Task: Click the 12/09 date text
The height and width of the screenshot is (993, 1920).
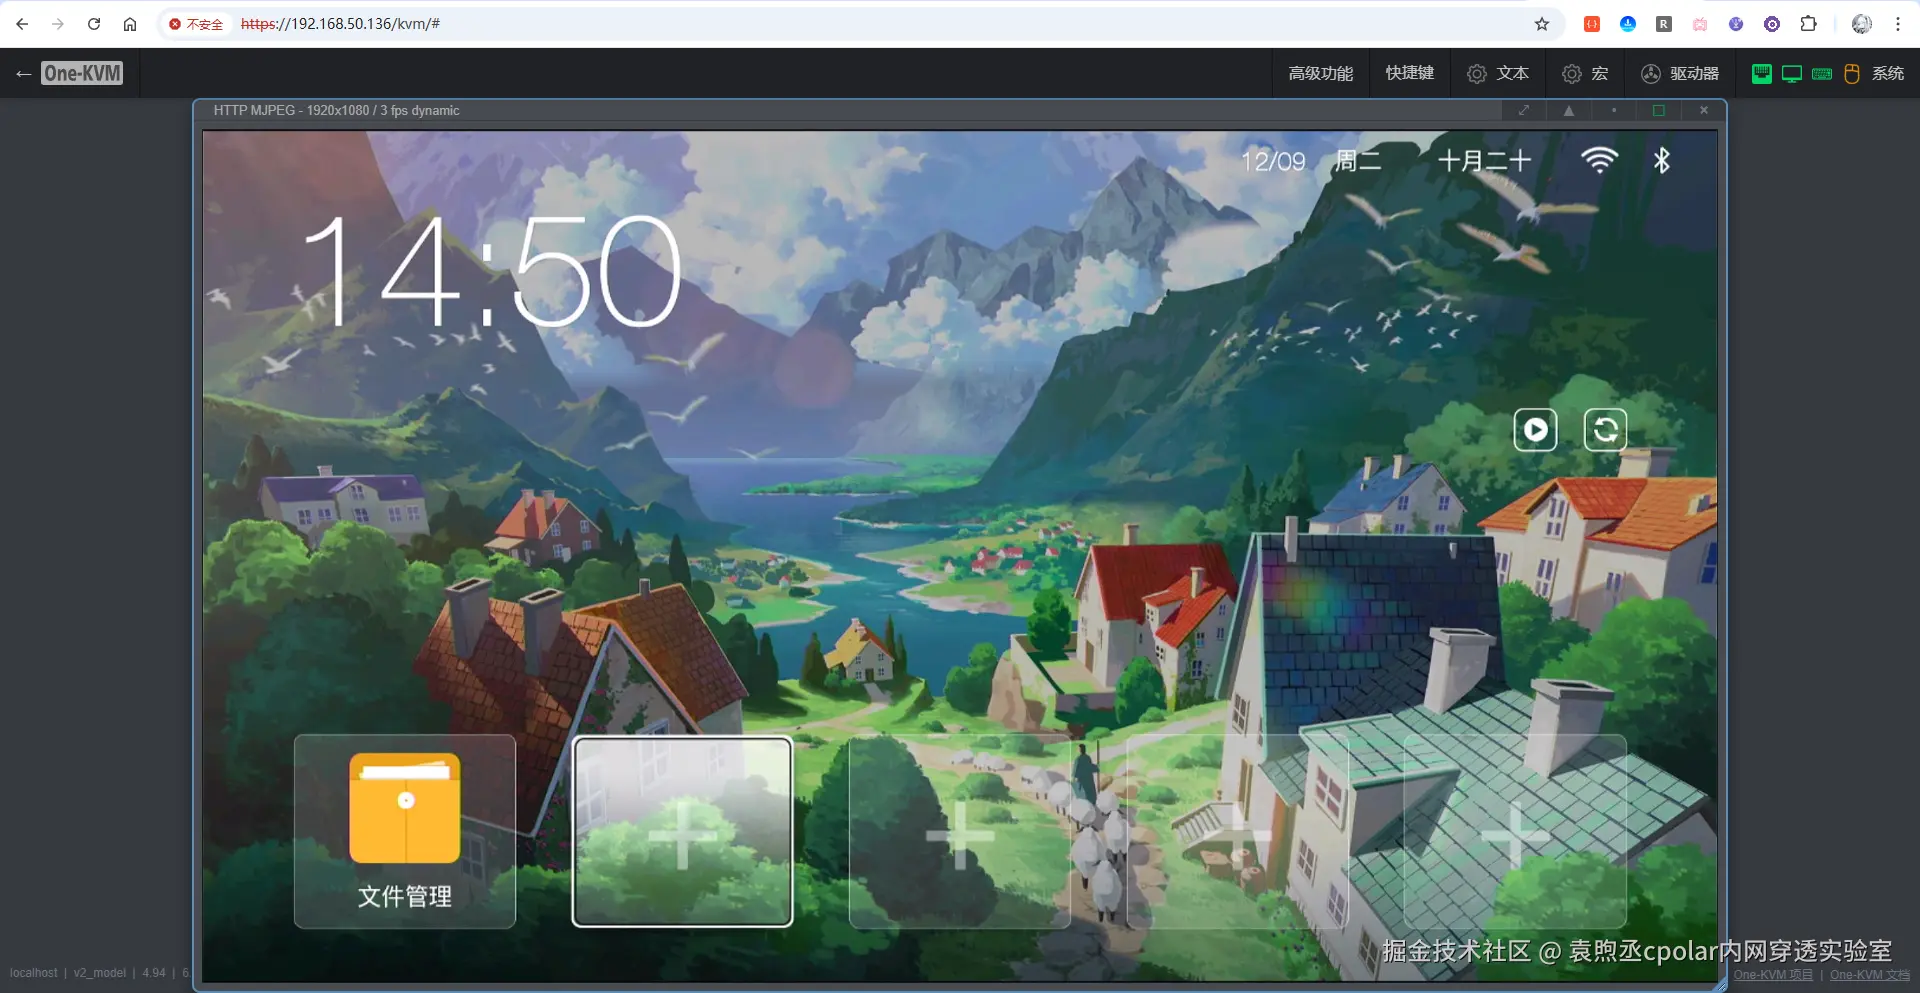Action: [1273, 161]
